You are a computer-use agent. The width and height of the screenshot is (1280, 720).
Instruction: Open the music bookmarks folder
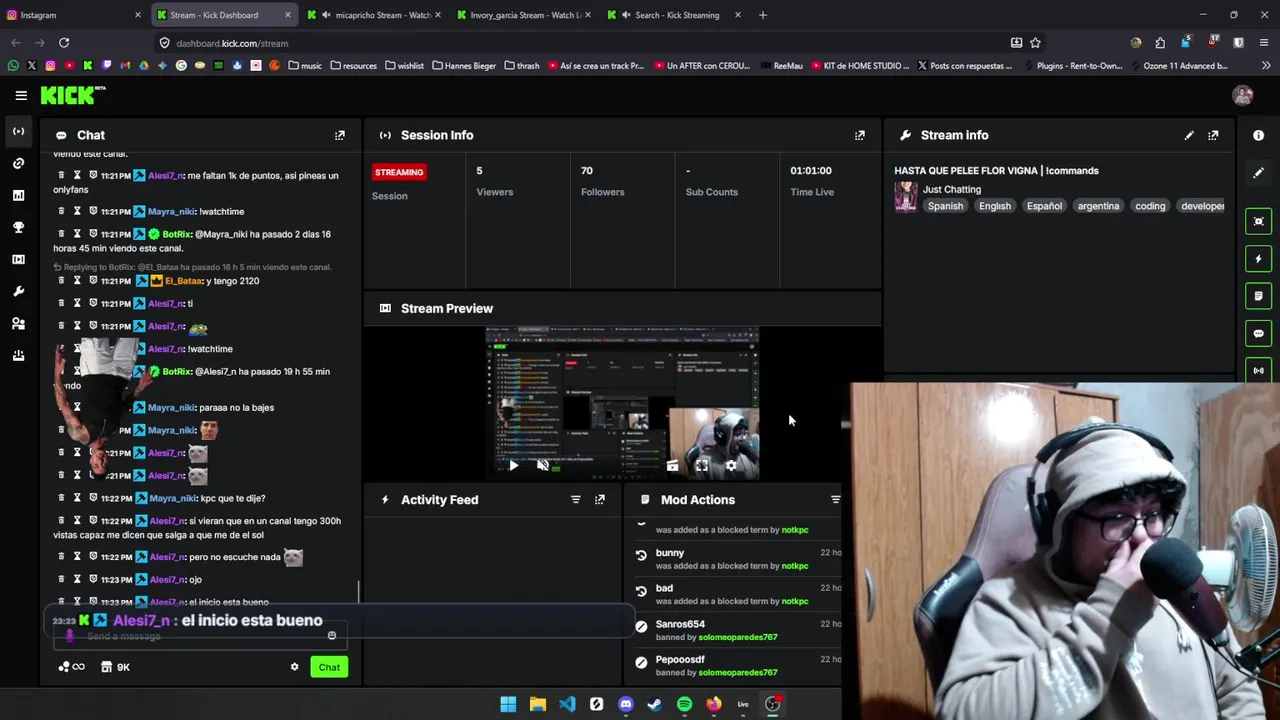305,66
